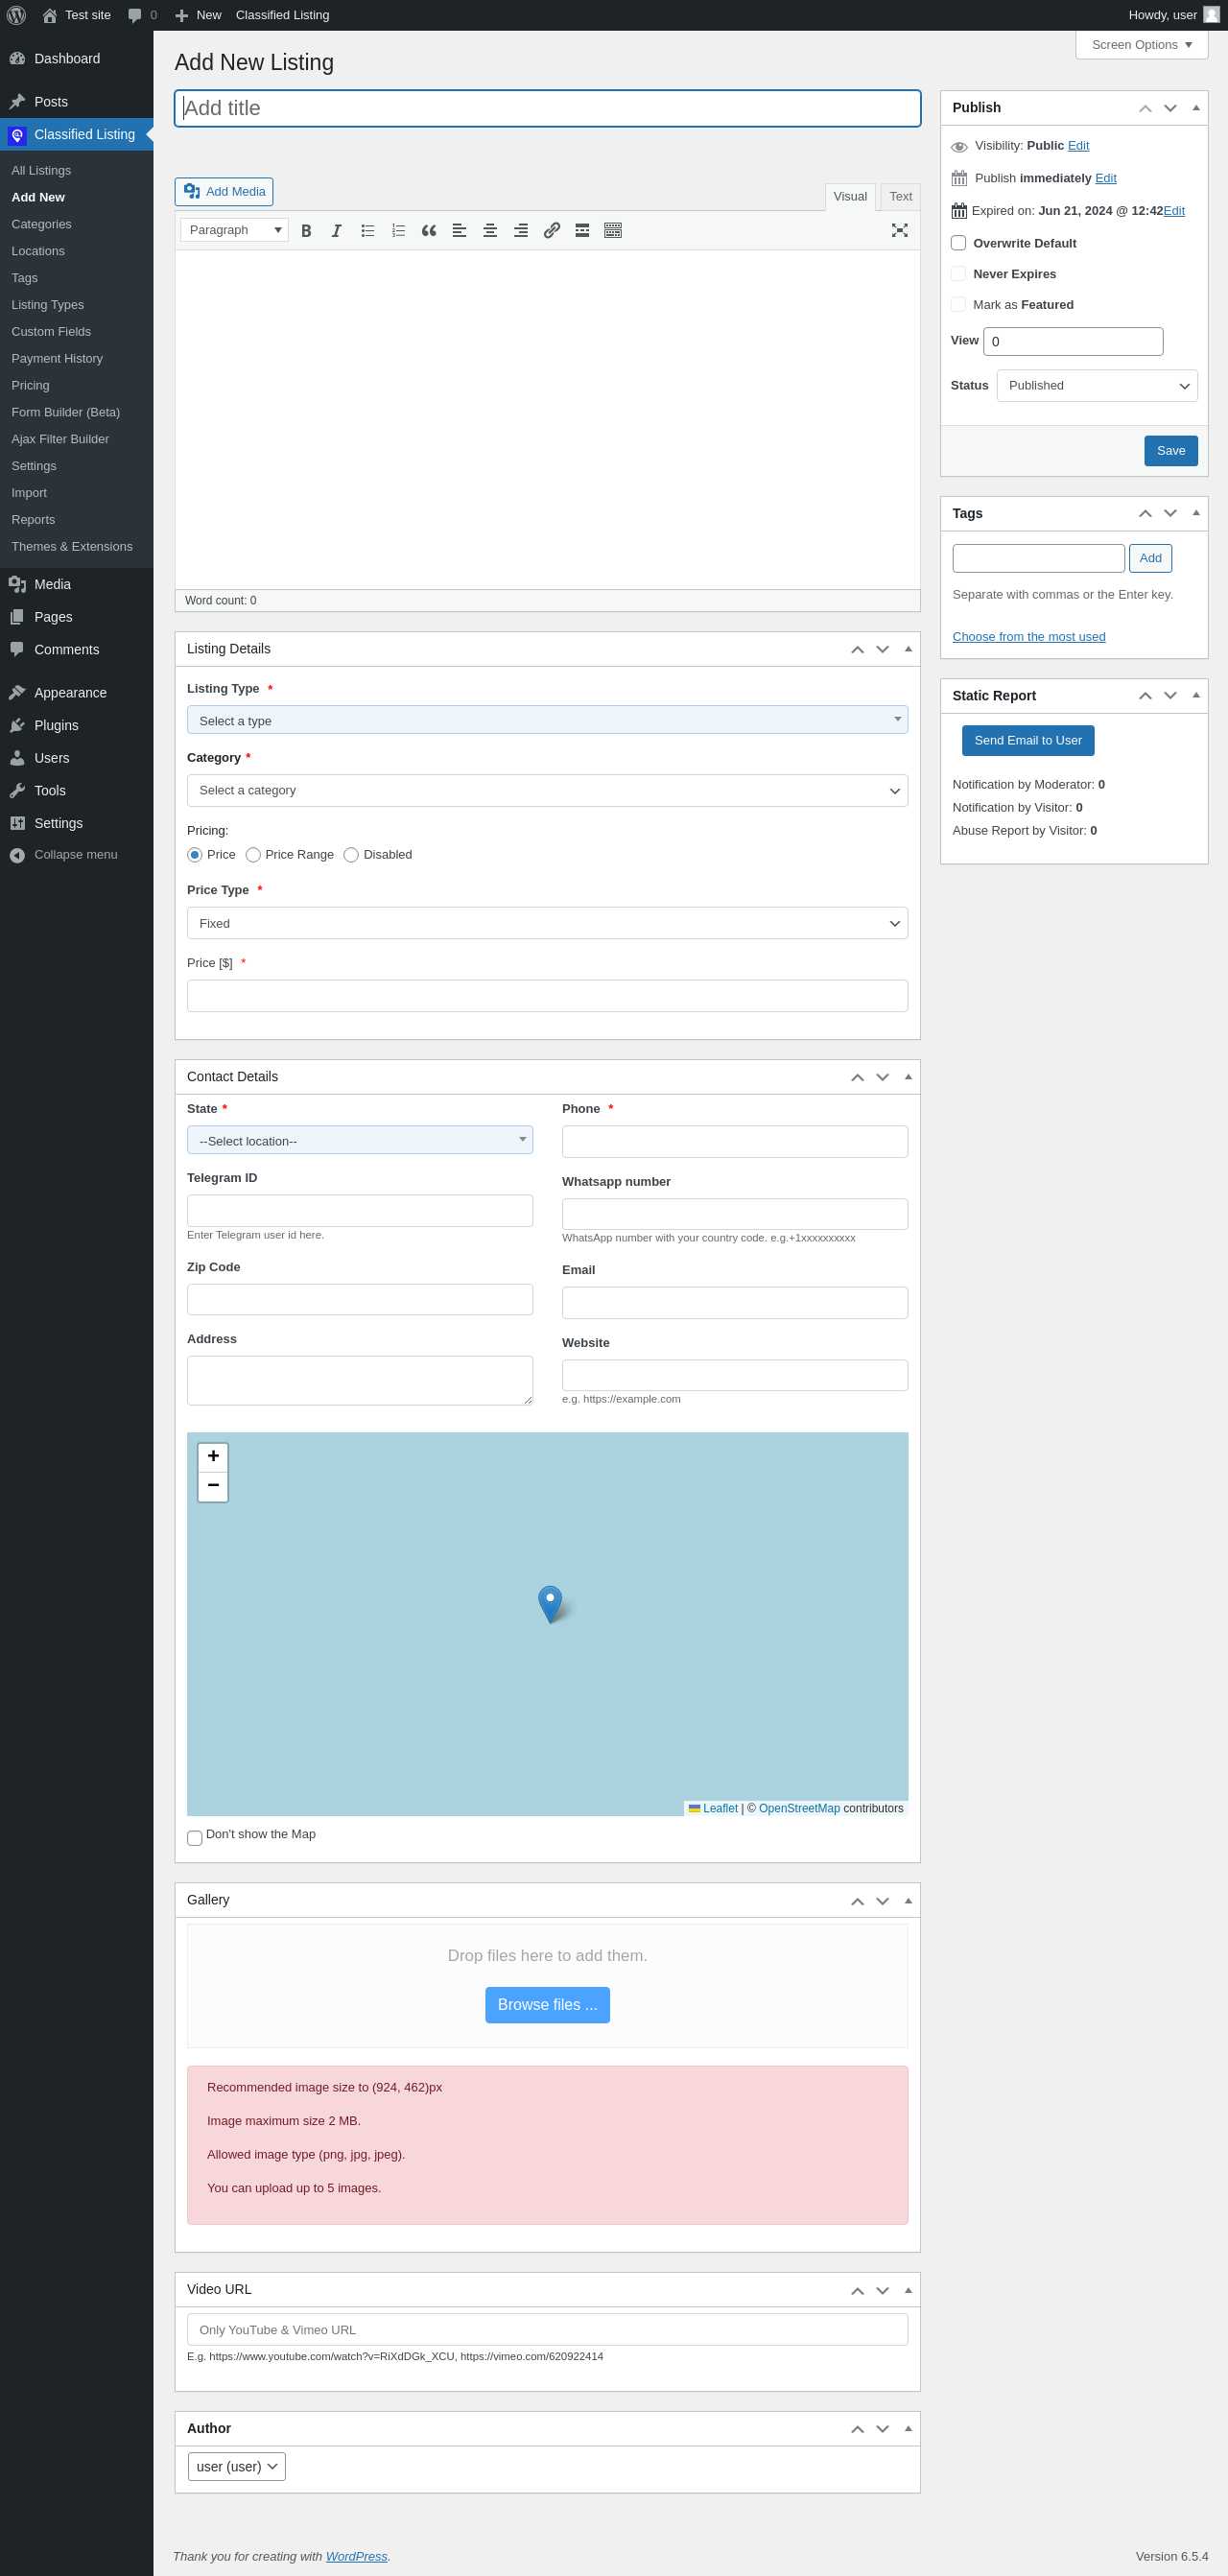Open Payment History submenu item
The height and width of the screenshot is (2576, 1228).
click(57, 359)
